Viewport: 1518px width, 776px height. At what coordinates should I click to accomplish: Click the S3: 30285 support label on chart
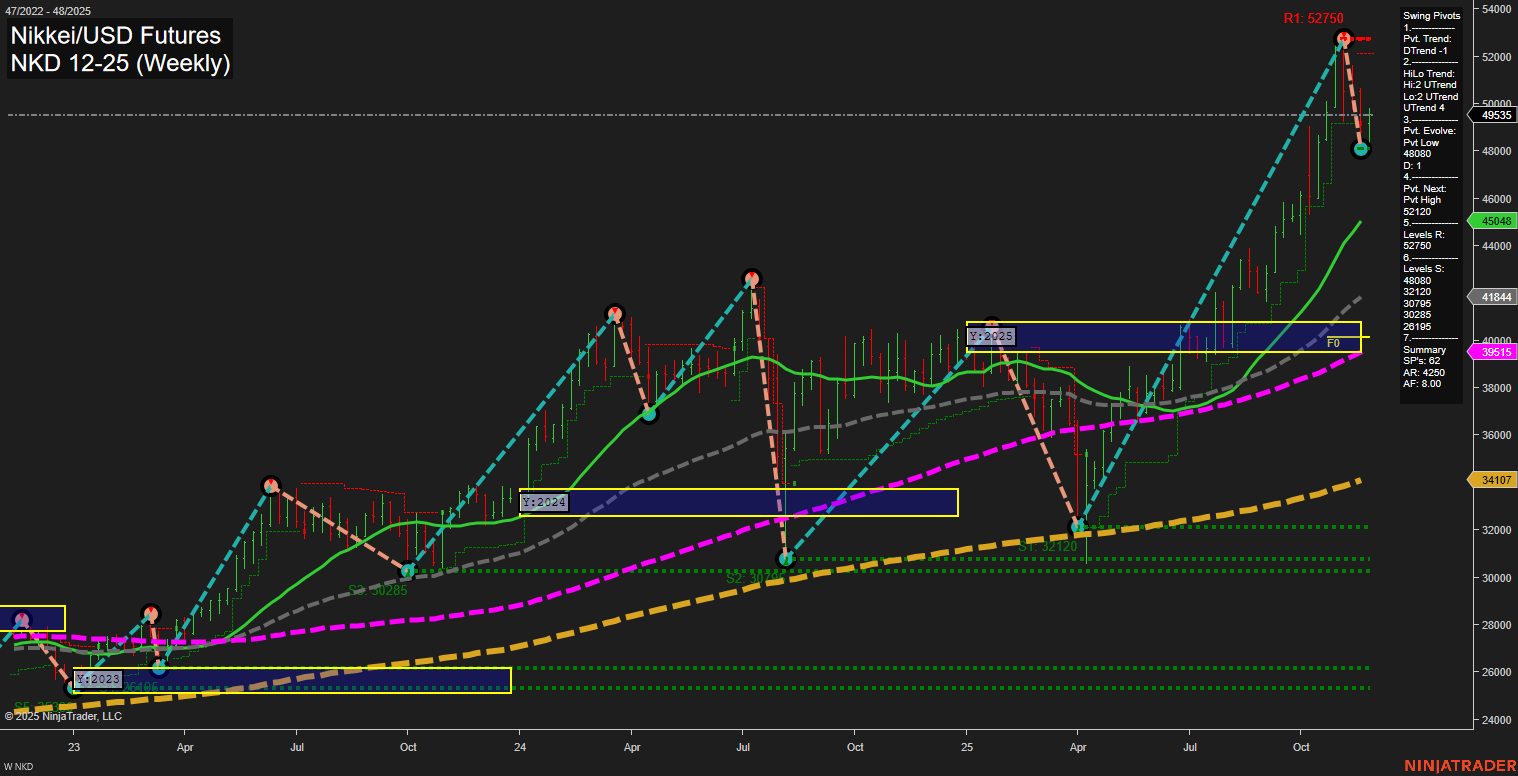pyautogui.click(x=377, y=590)
